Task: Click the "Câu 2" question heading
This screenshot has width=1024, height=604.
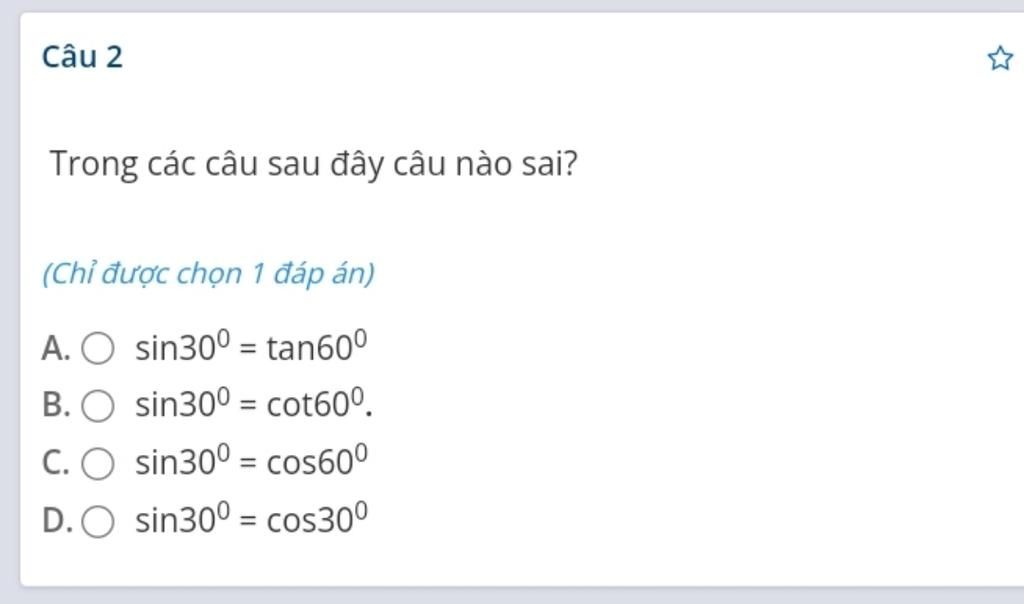Action: tap(82, 57)
